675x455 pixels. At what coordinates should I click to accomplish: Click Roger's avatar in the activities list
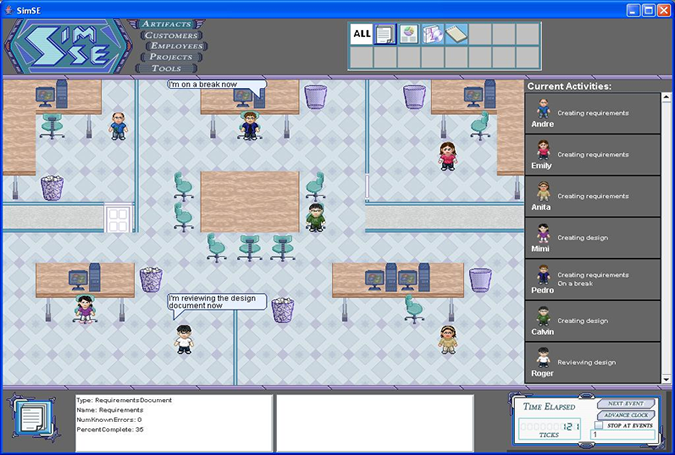pyautogui.click(x=542, y=357)
